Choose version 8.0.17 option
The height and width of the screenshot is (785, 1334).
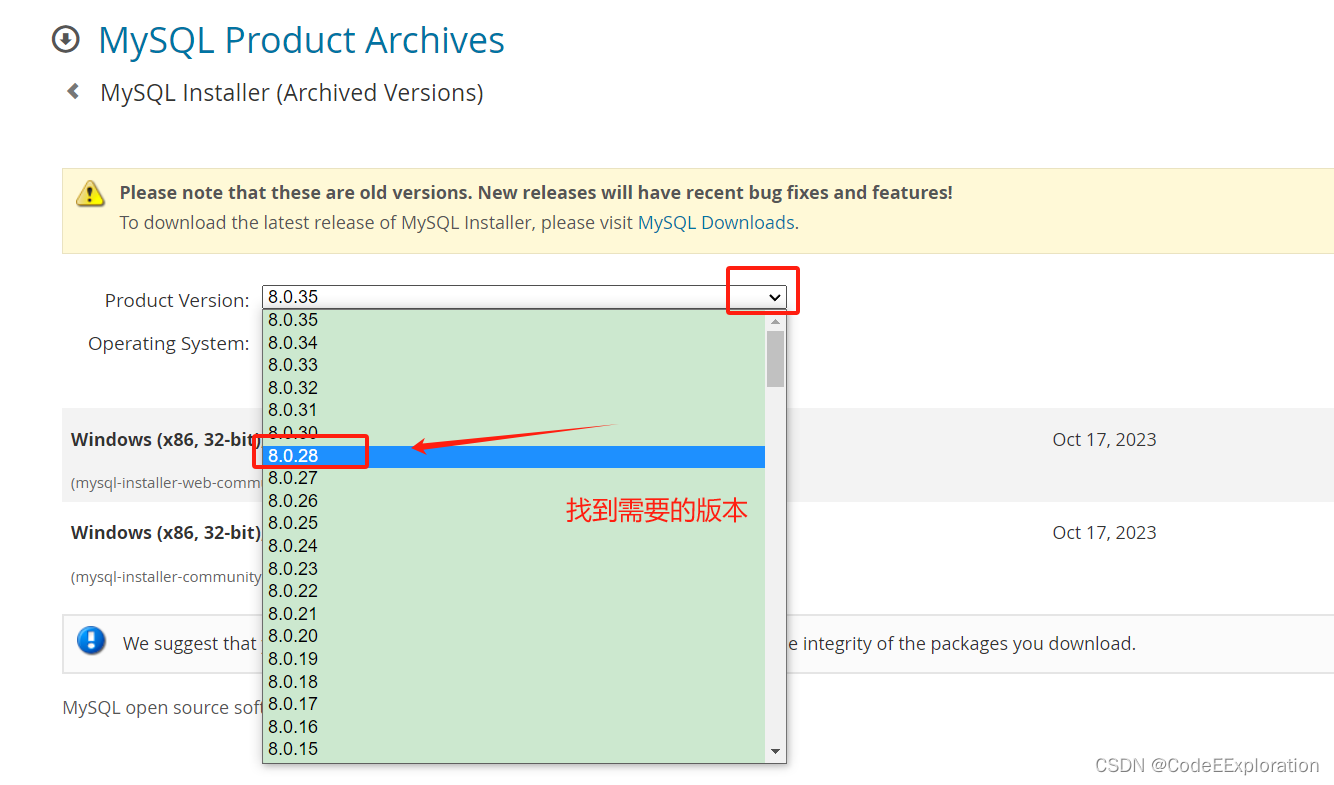point(514,704)
